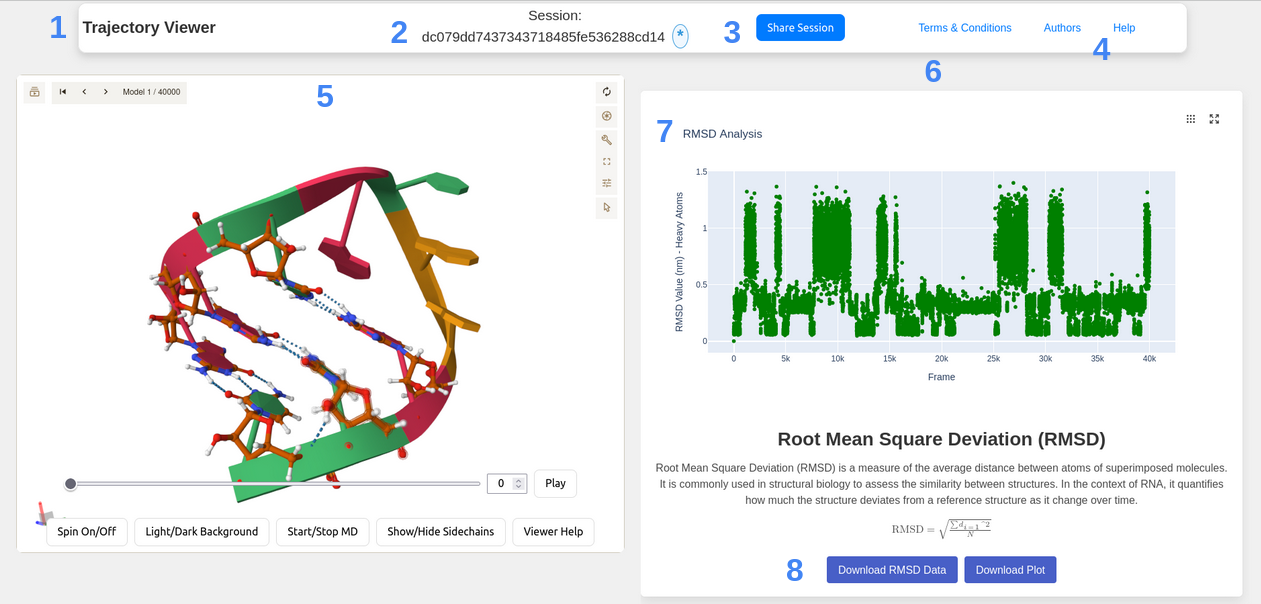Image resolution: width=1261 pixels, height=604 pixels.
Task: Expand the RMSD panel to fullscreen
Action: pos(1214,119)
